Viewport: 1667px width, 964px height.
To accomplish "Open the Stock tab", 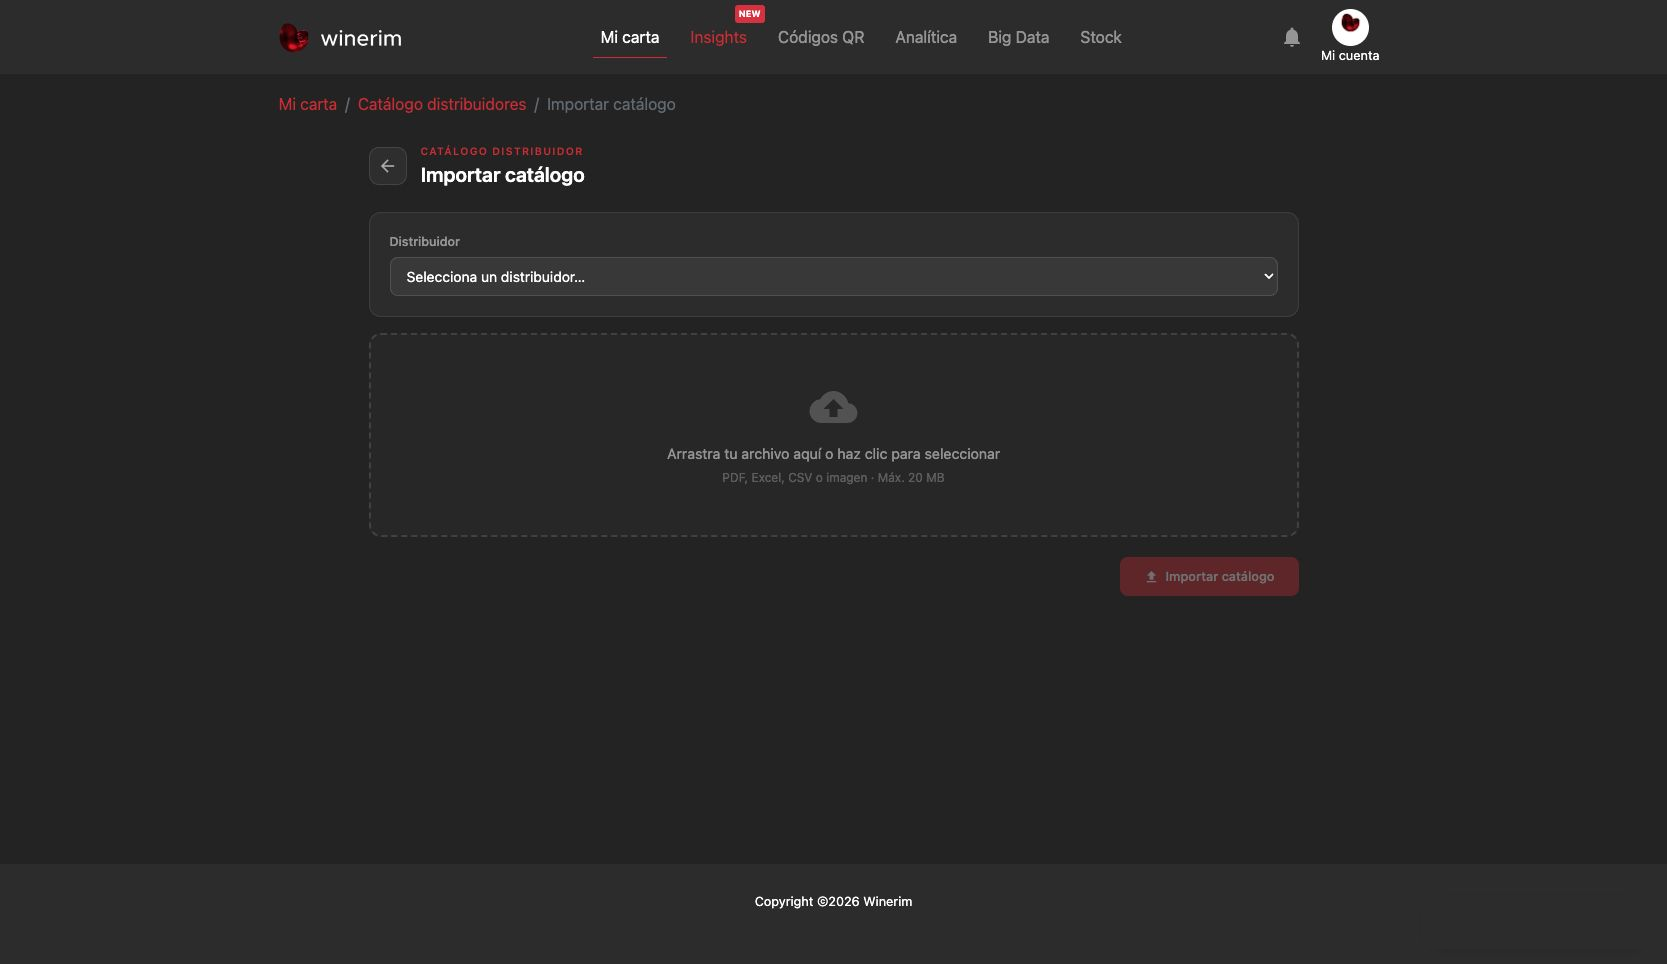I will (x=1101, y=37).
